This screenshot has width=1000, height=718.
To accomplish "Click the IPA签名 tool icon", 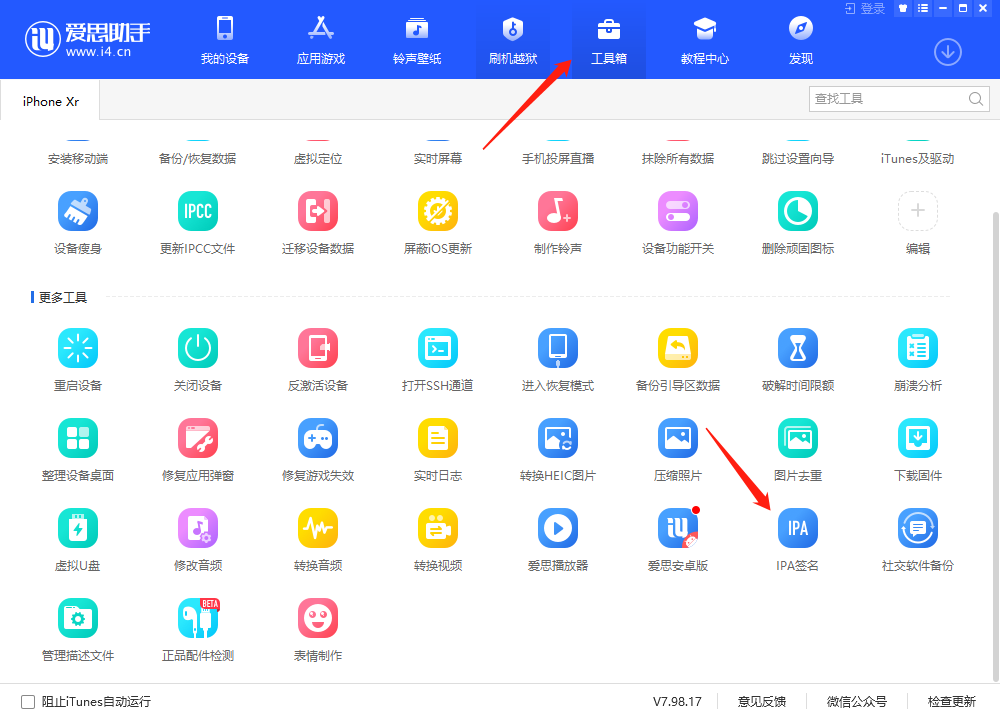I will (x=798, y=528).
